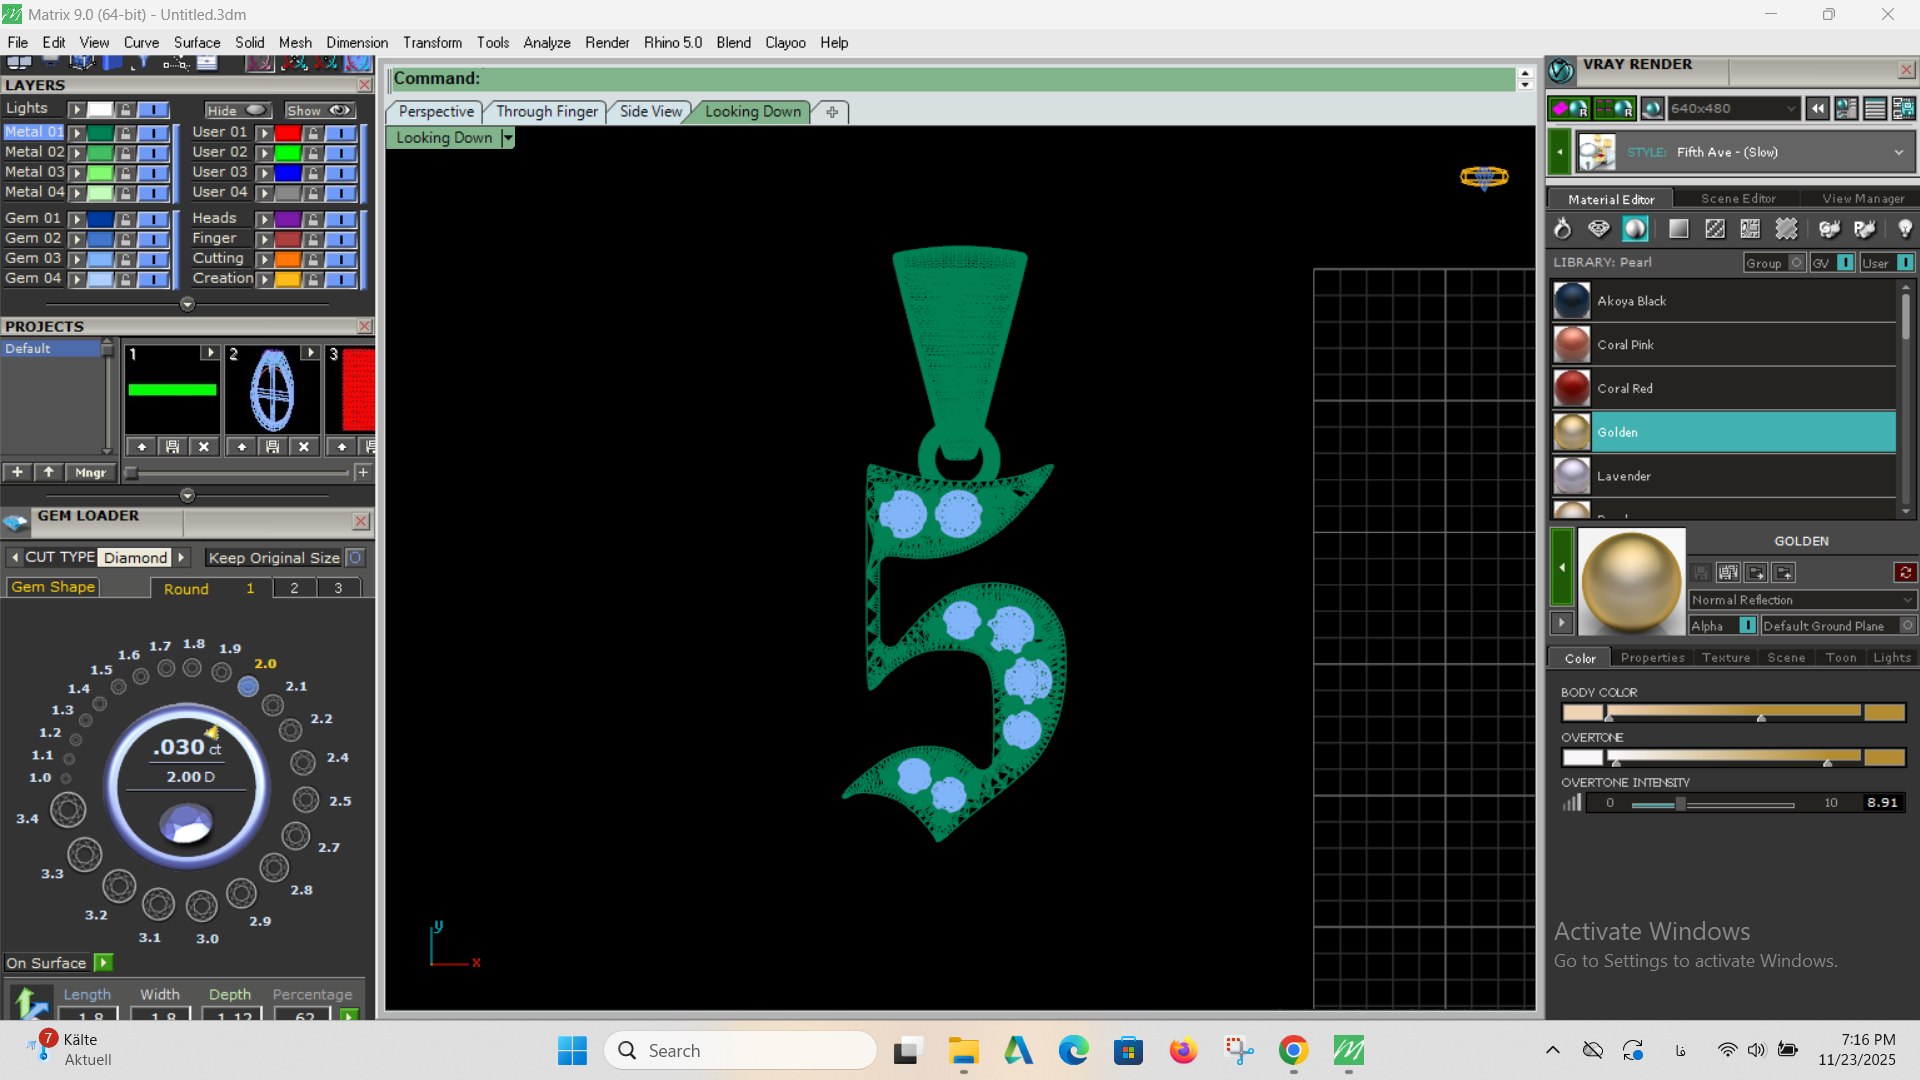Toggle Lights layer visibility switch

[x=153, y=109]
